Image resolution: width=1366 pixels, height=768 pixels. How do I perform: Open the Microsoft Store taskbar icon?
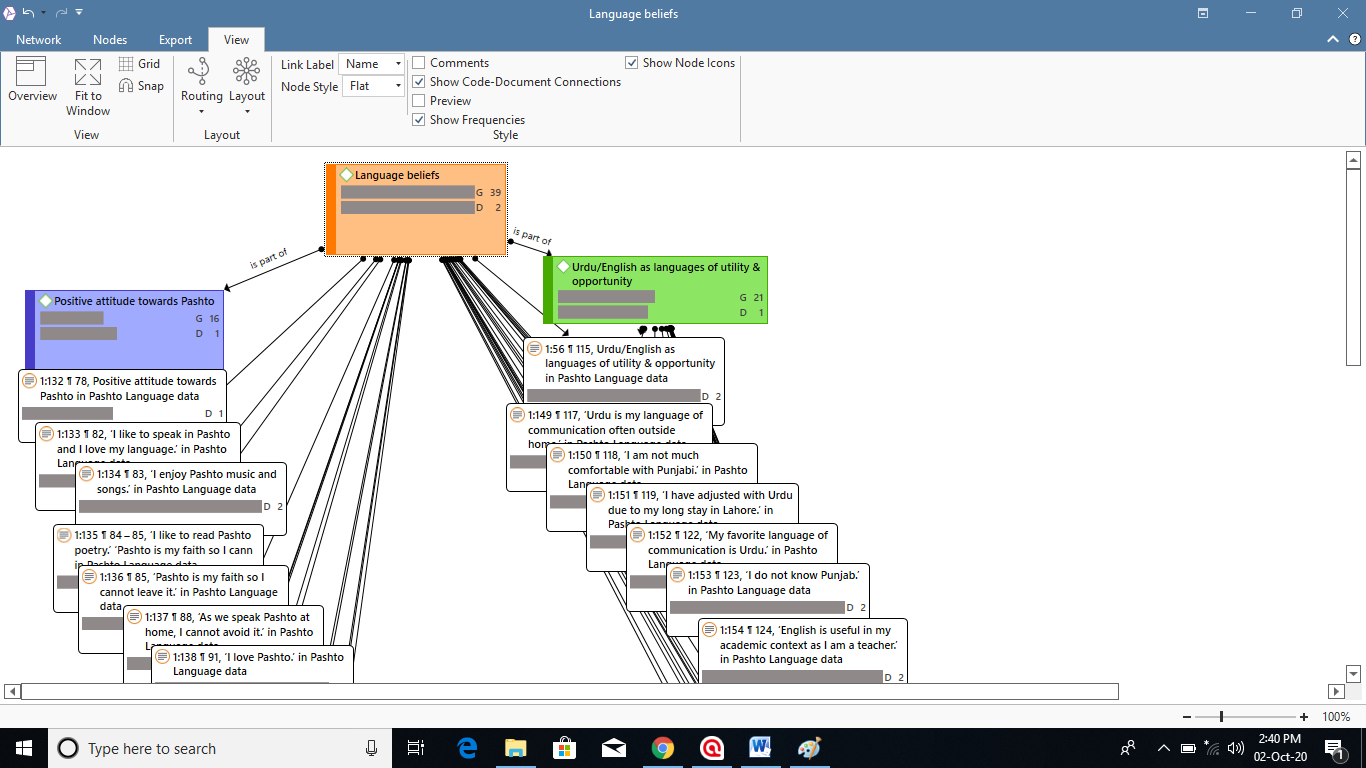(x=564, y=748)
